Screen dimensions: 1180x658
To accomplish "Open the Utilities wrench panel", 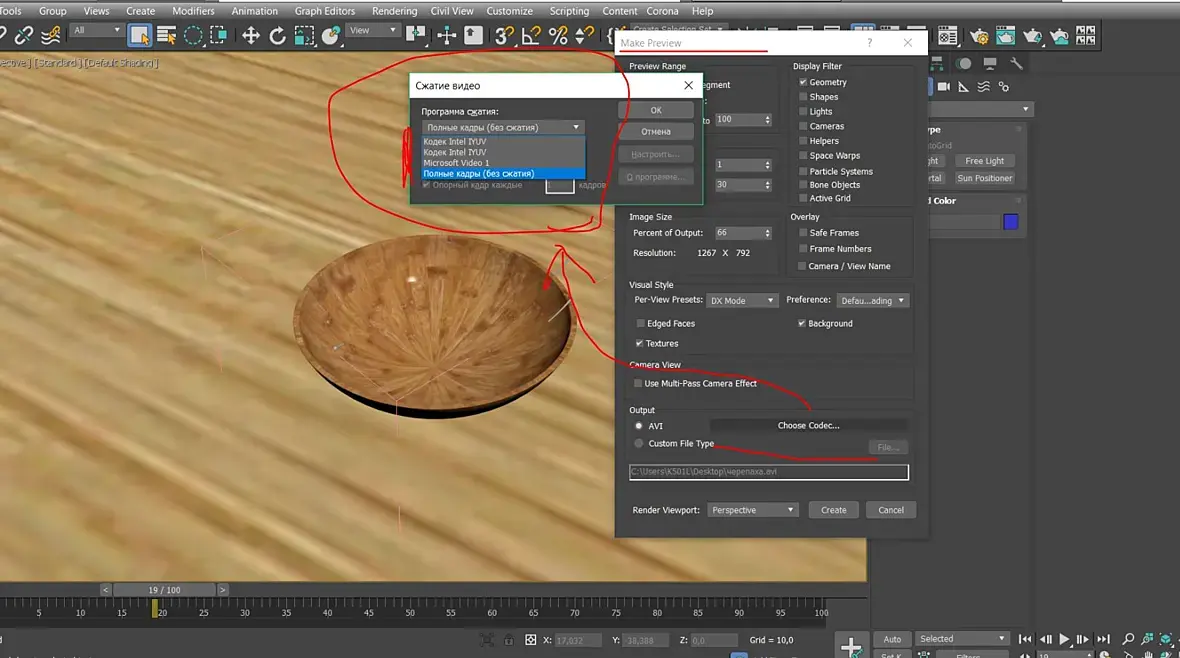I will pos(1016,63).
